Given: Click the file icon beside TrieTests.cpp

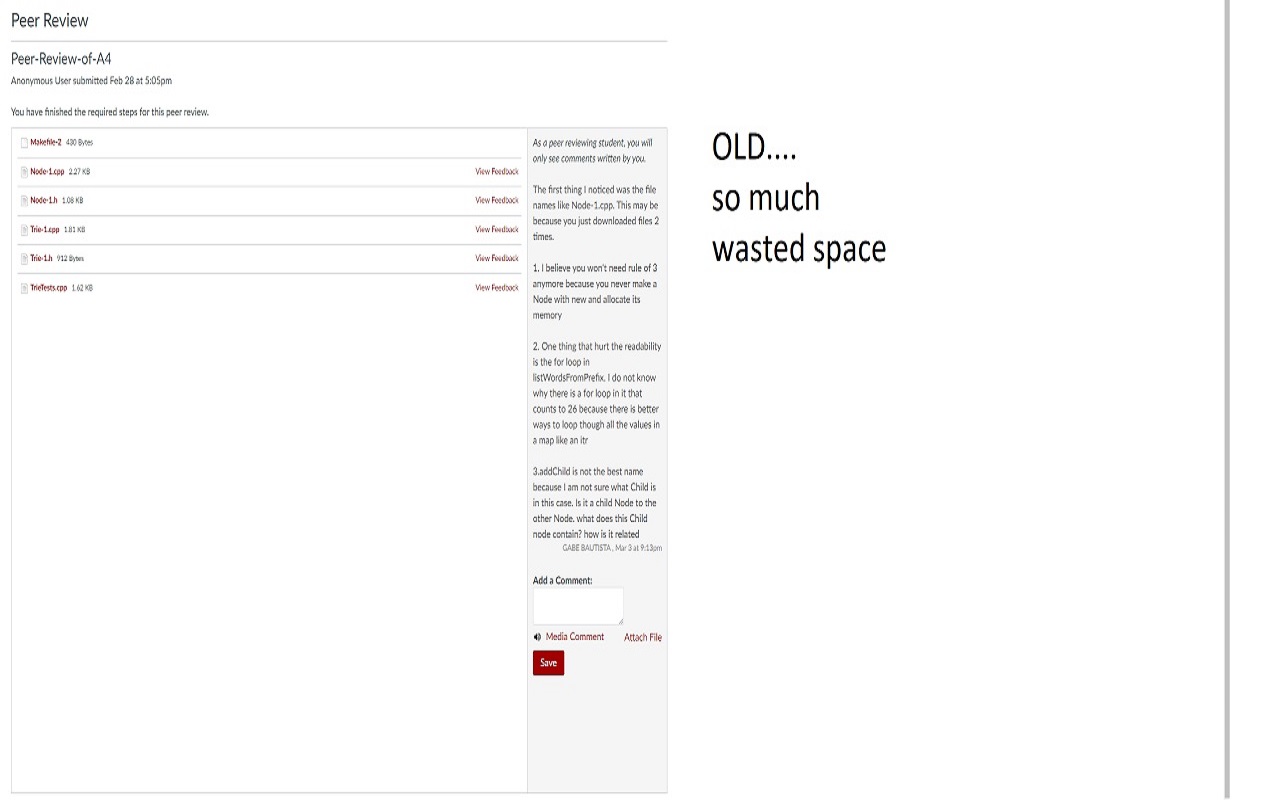Looking at the screenshot, I should 24,288.
